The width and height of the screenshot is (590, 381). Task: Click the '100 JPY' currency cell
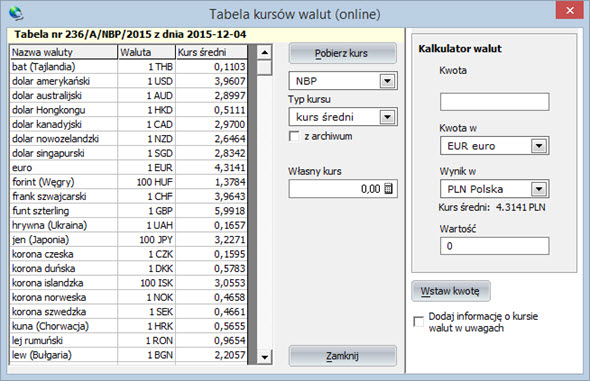coord(146,240)
